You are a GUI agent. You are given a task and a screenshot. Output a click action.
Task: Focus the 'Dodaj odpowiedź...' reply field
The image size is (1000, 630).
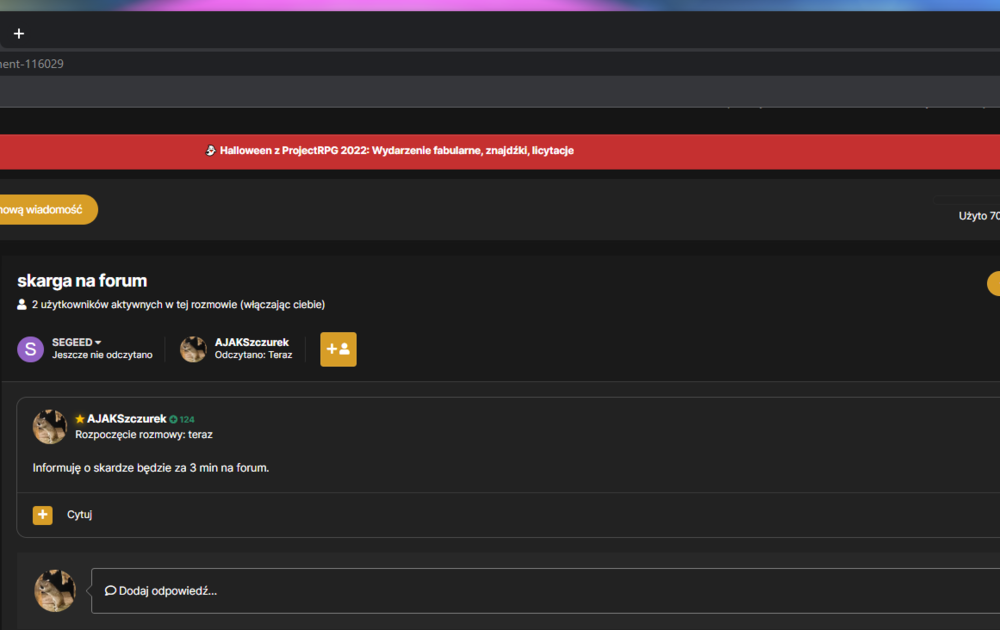545,591
